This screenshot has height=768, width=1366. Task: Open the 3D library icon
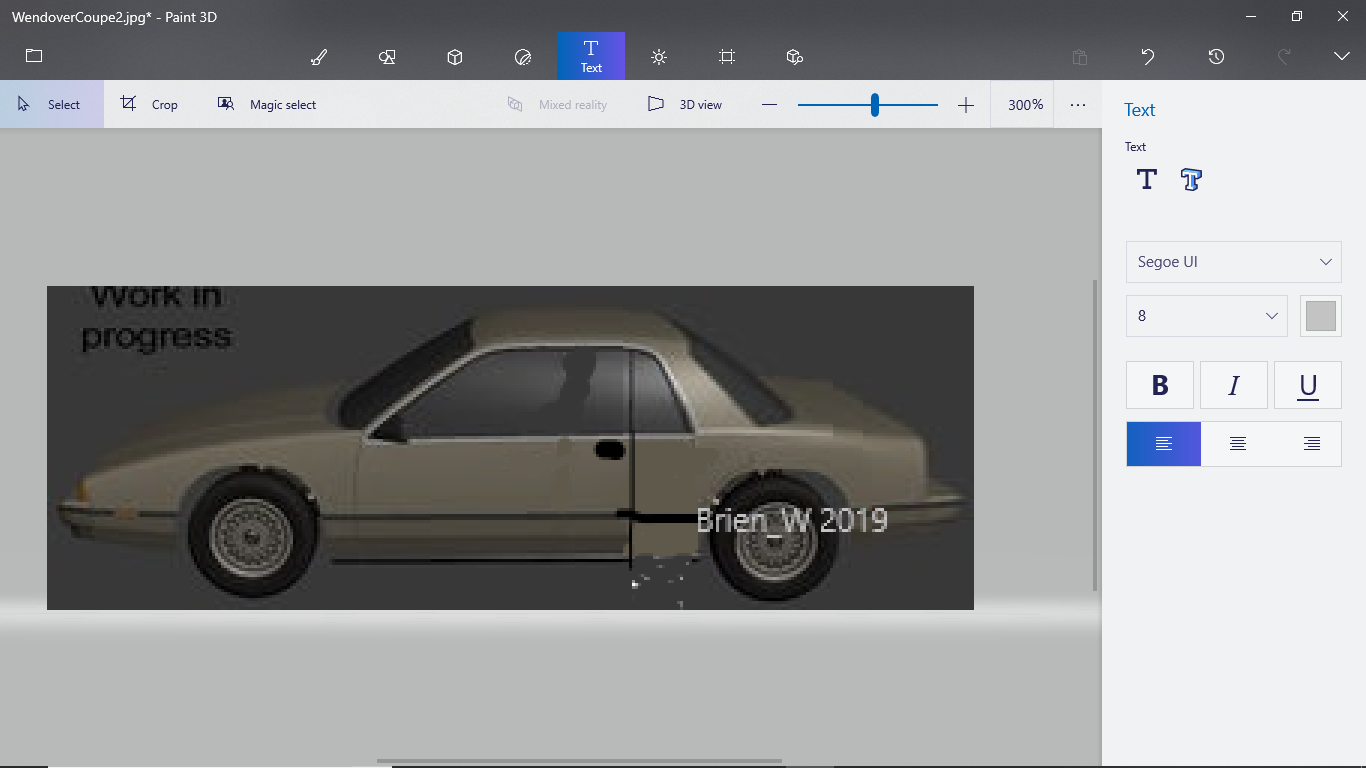click(795, 57)
